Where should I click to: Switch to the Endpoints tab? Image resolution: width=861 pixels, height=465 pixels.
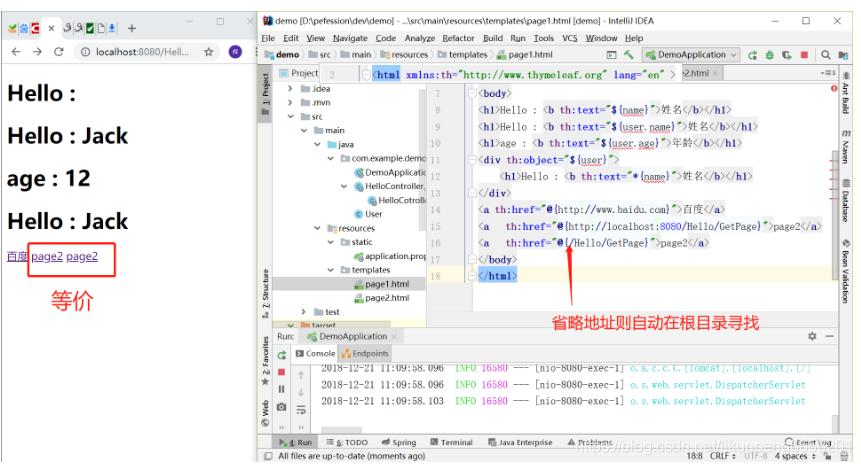(x=365, y=354)
